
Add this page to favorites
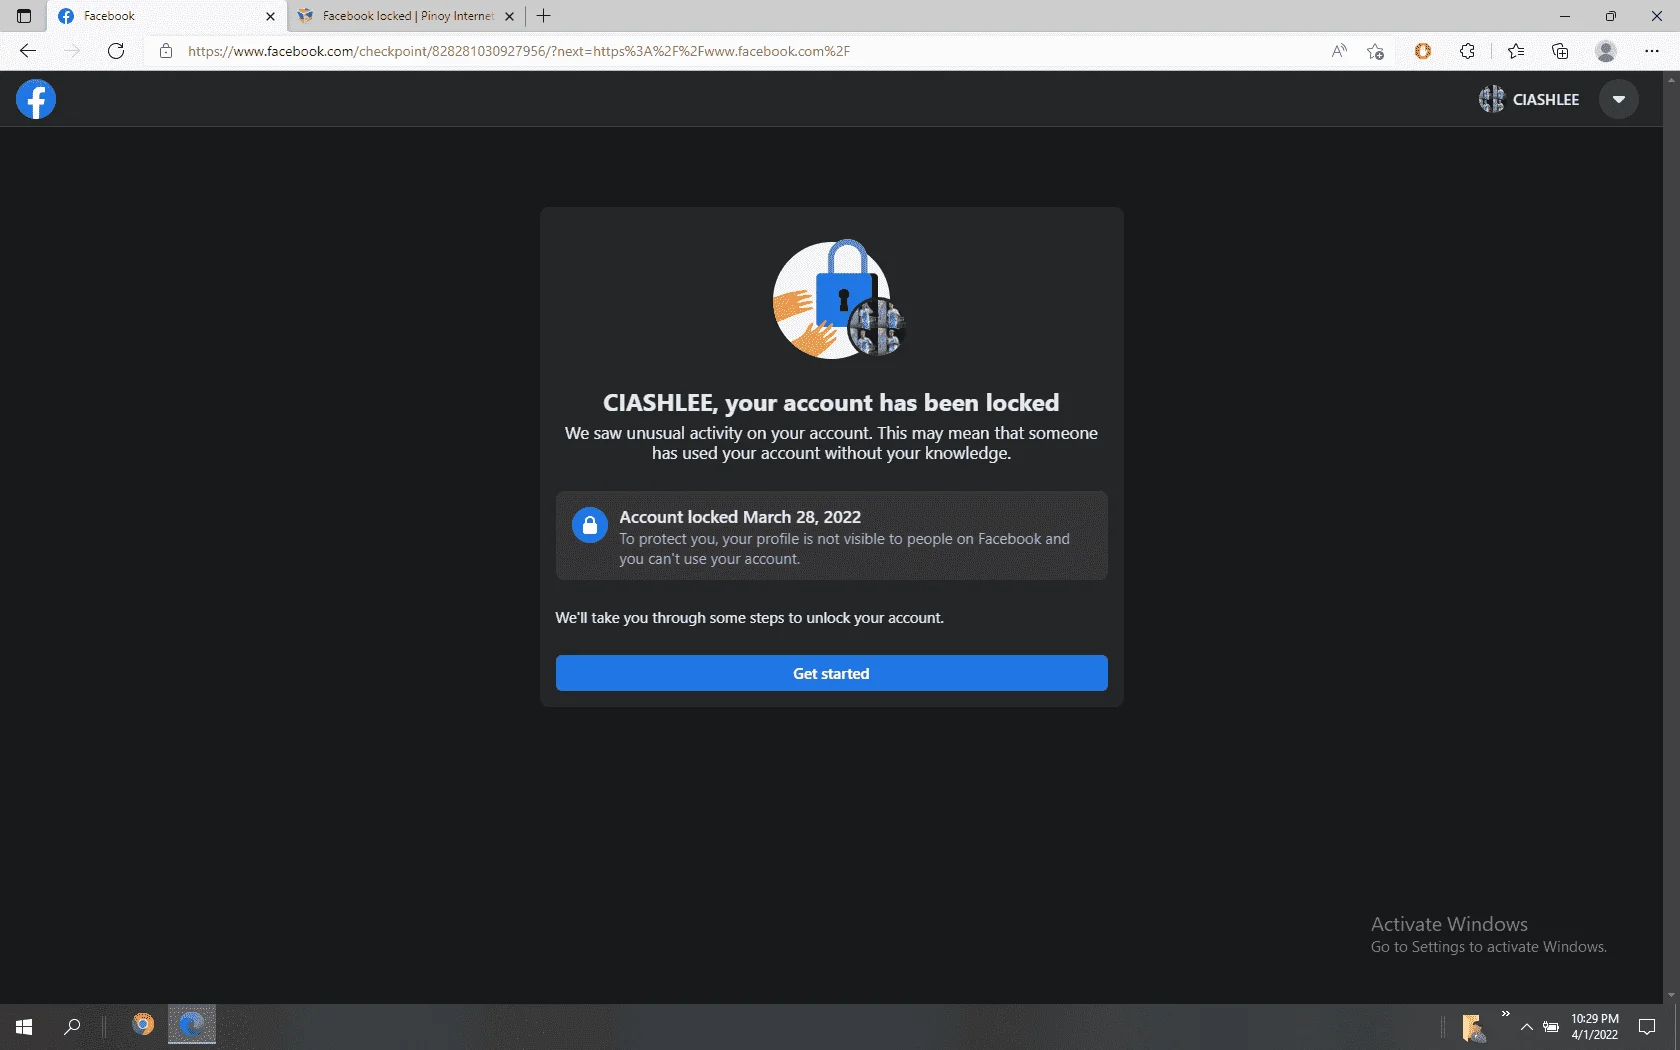pyautogui.click(x=1376, y=51)
